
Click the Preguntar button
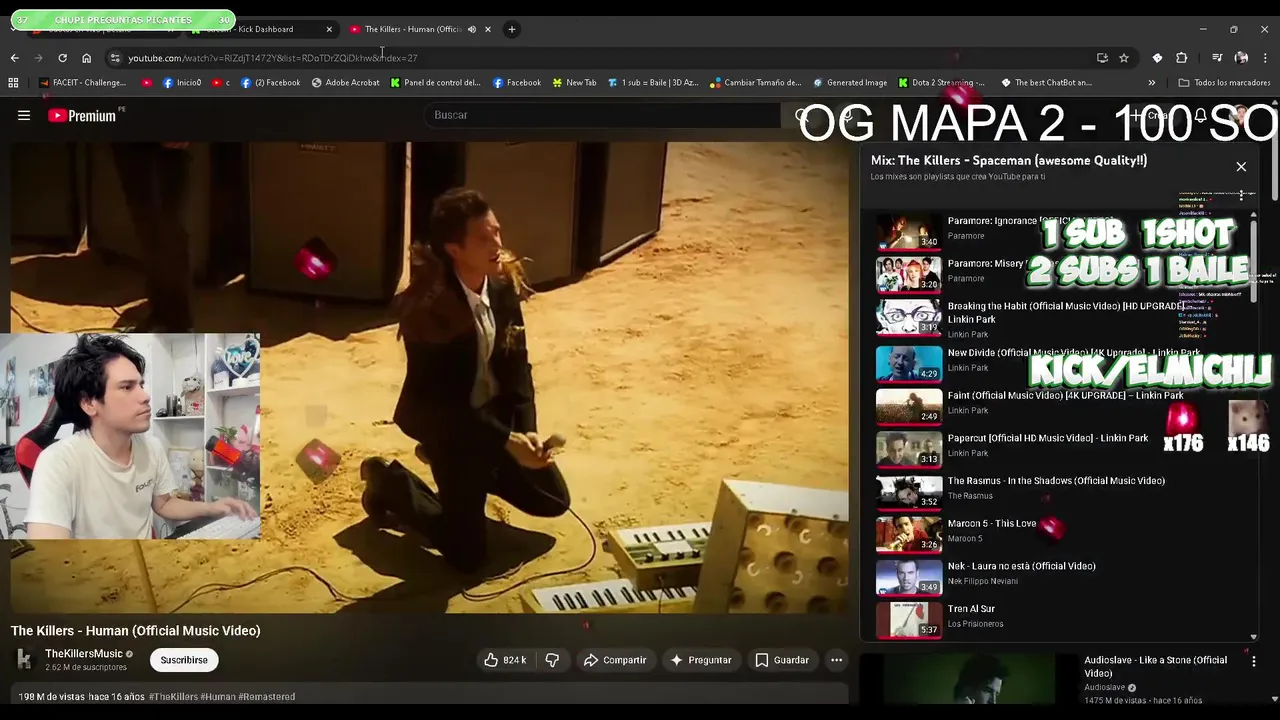pyautogui.click(x=701, y=660)
